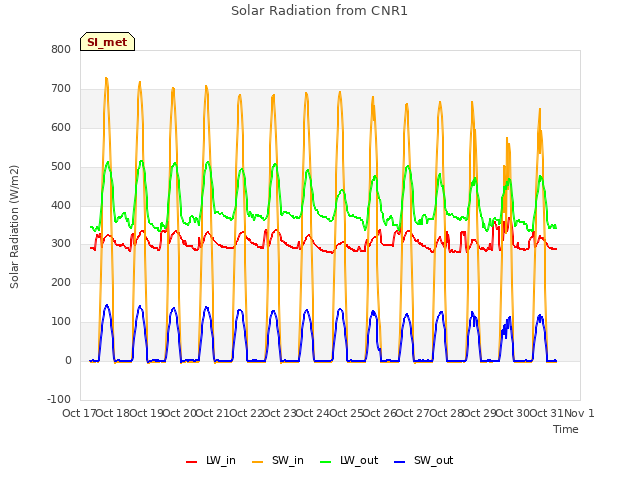Click the Oct 18 x-axis label

[113, 413]
